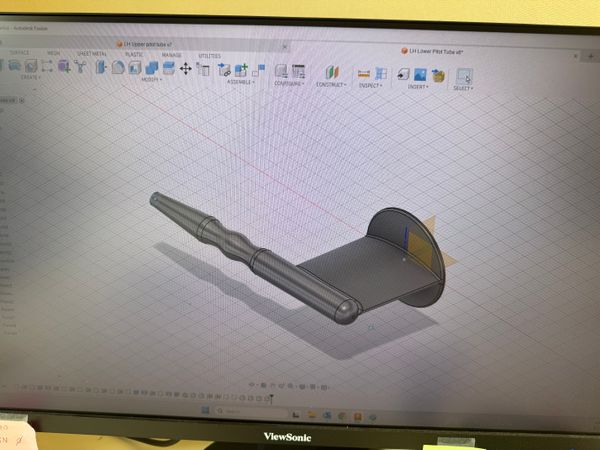Select the As-built Joint icon
Viewport: 600px width, 450px height.
coord(259,70)
